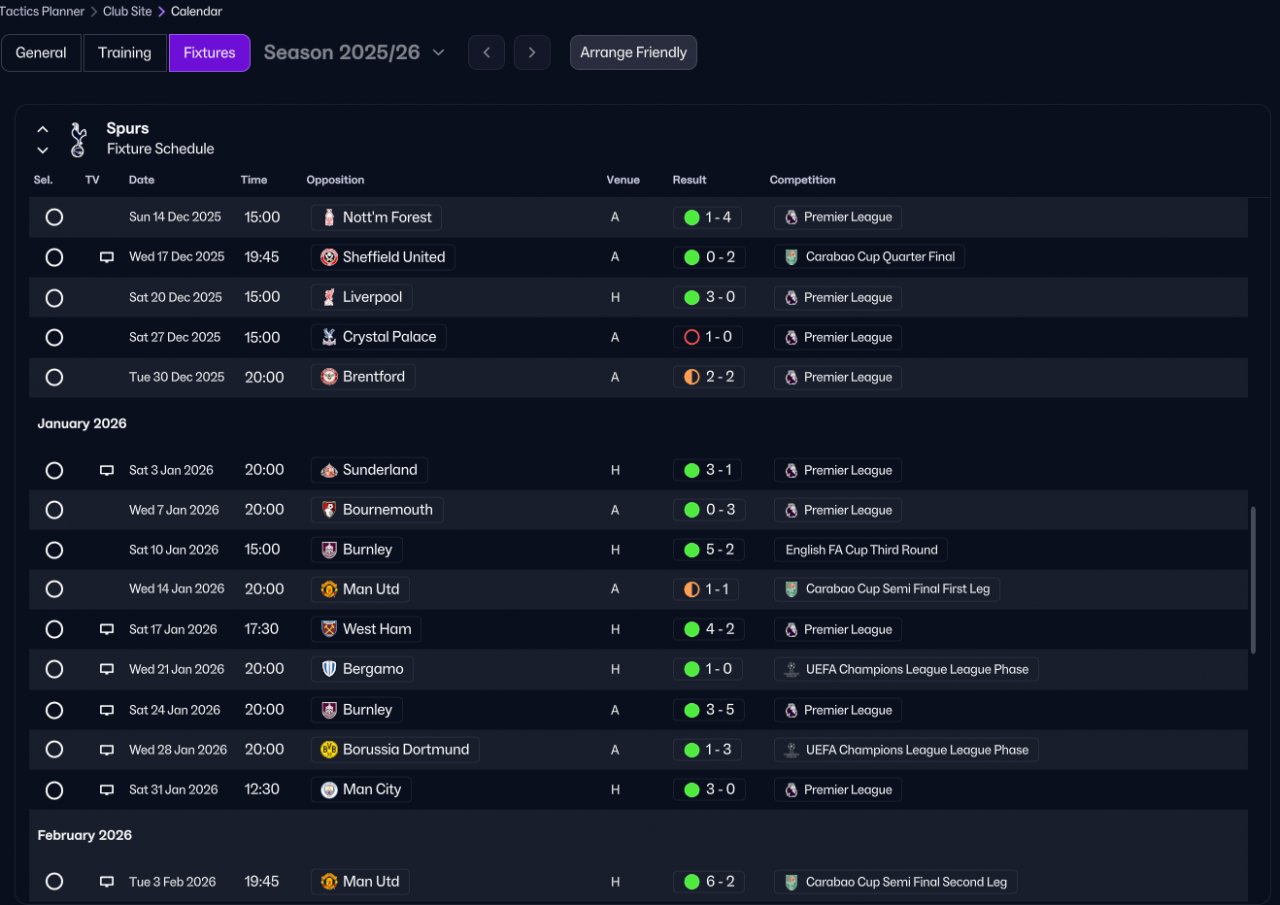The image size is (1280, 905).
Task: Click TV icon for Sunderland match
Action: click(x=107, y=470)
